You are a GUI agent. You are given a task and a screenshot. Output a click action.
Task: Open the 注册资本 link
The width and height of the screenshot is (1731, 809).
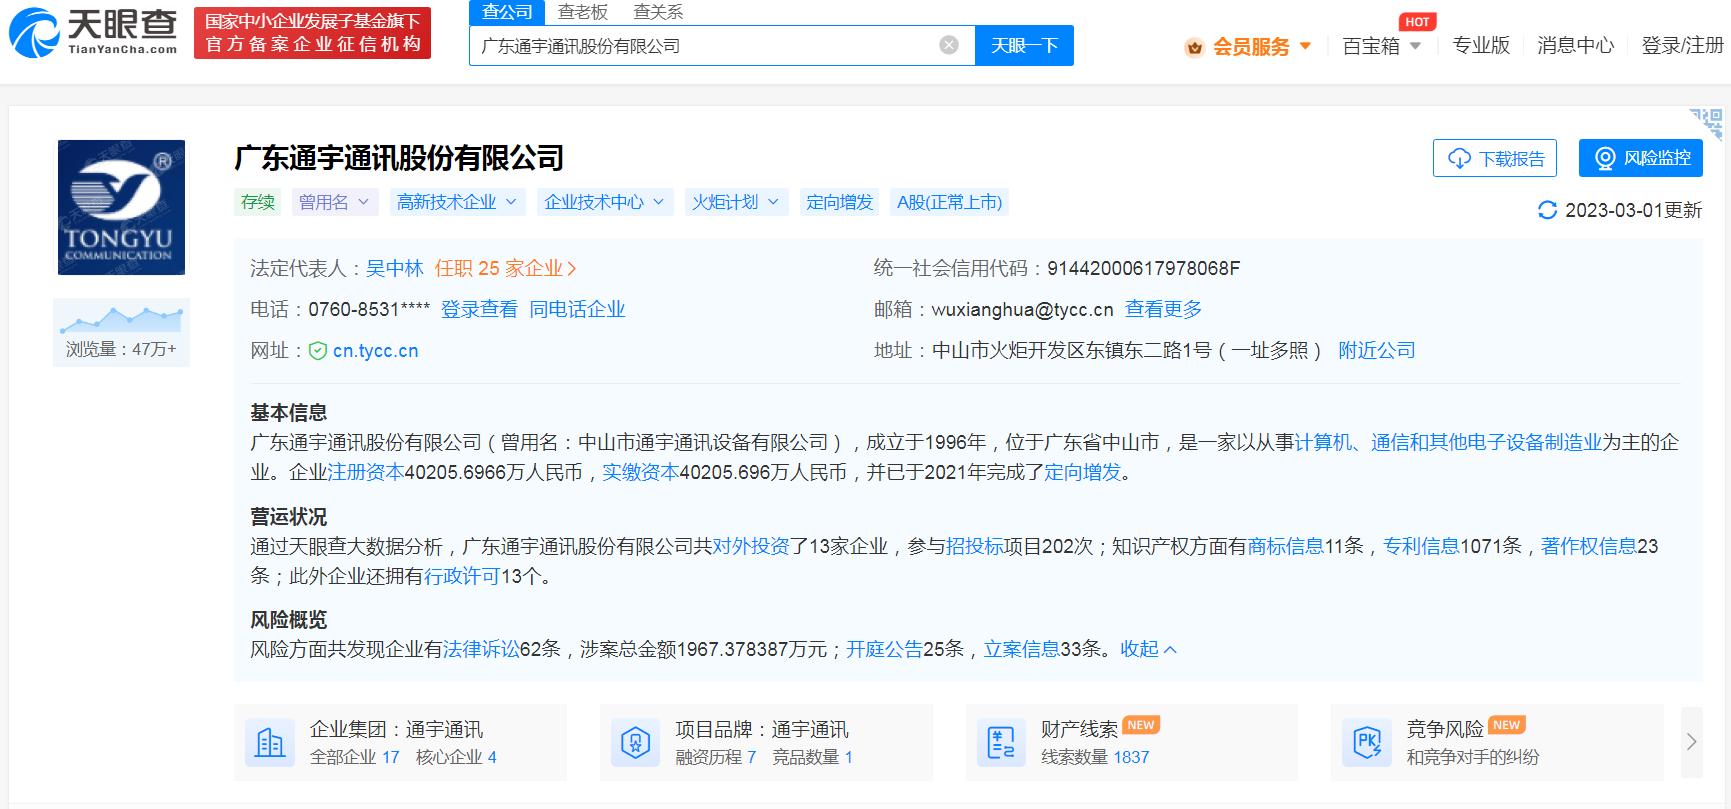(365, 472)
